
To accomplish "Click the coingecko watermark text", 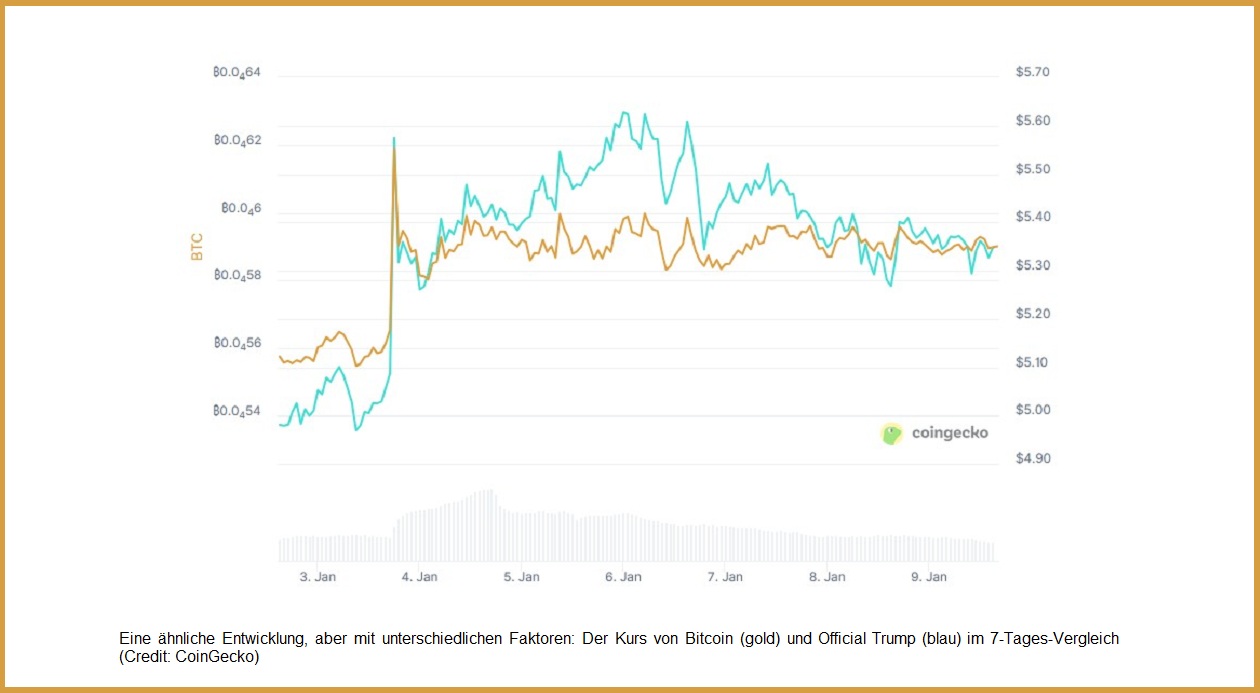I will pyautogui.click(x=949, y=433).
